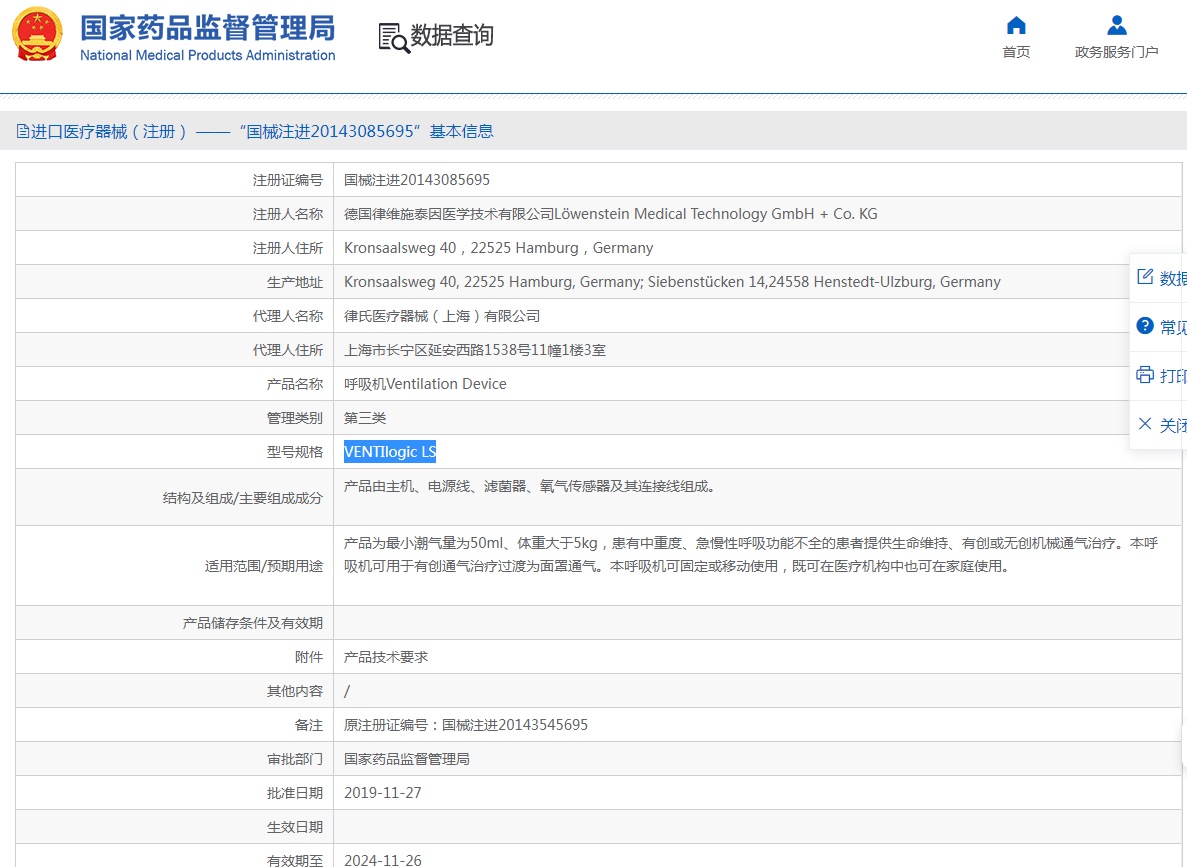Click the 附件 row label
Image resolution: width=1187 pixels, height=867 pixels.
click(x=309, y=657)
